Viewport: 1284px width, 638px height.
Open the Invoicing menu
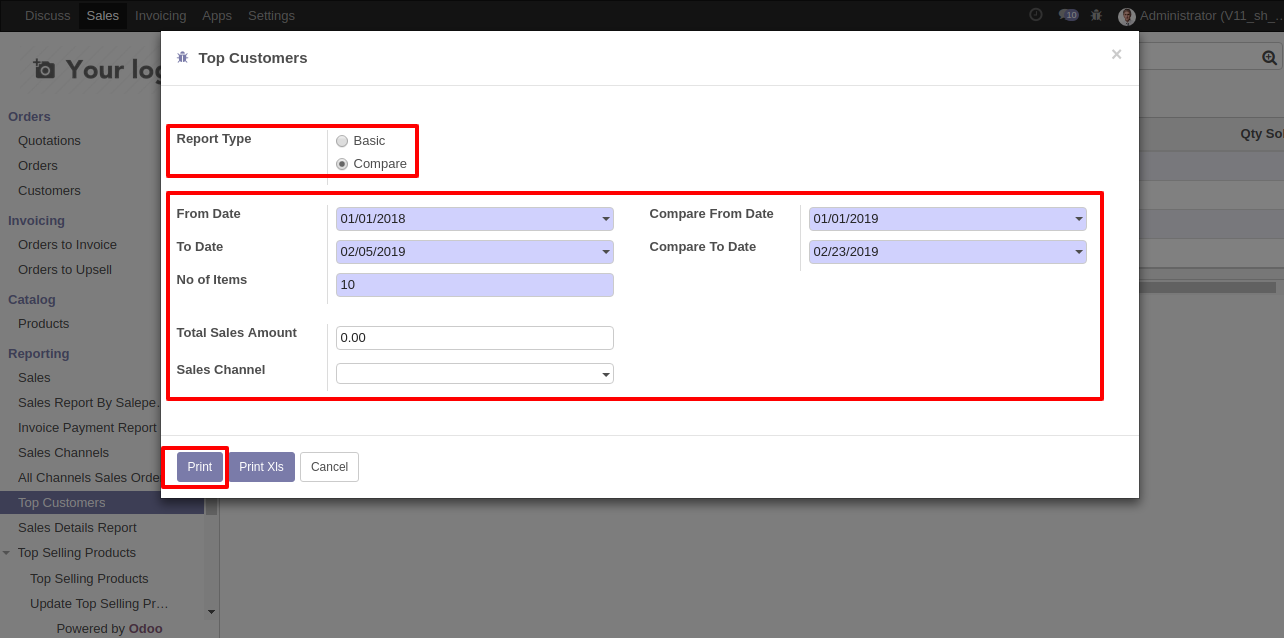(x=160, y=16)
